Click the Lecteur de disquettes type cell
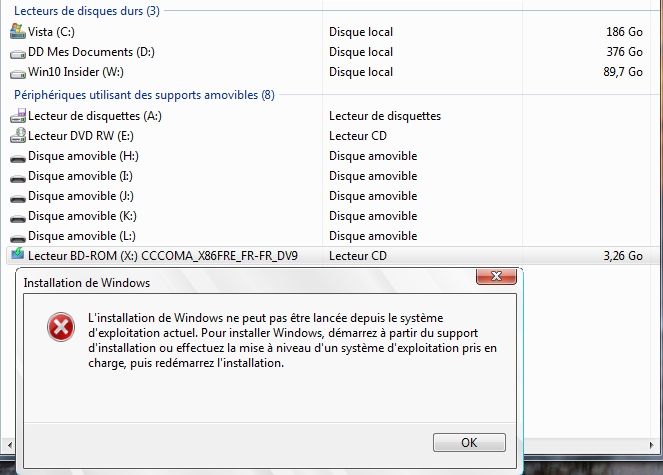Screen dimensions: 663x475 pos(385,116)
